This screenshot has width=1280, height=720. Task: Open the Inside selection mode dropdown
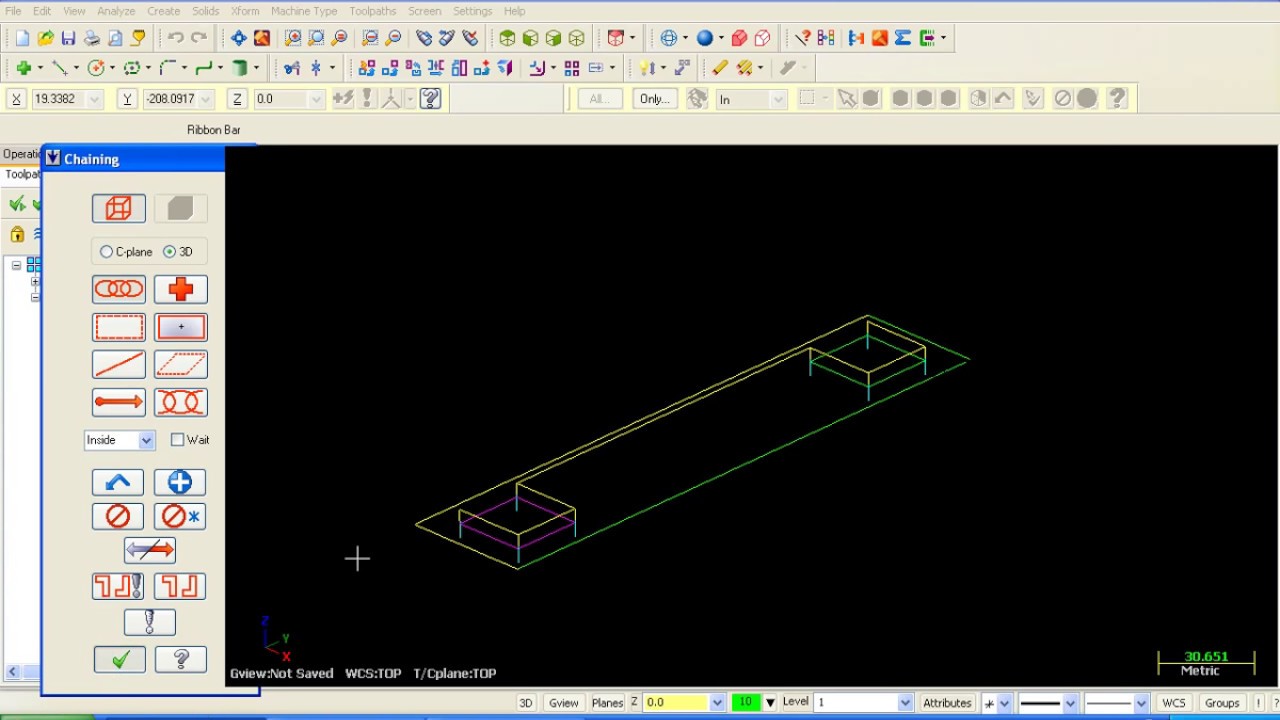(x=146, y=440)
